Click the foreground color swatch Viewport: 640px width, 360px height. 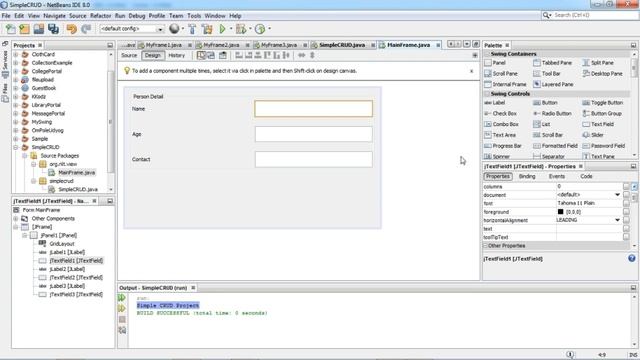point(560,212)
